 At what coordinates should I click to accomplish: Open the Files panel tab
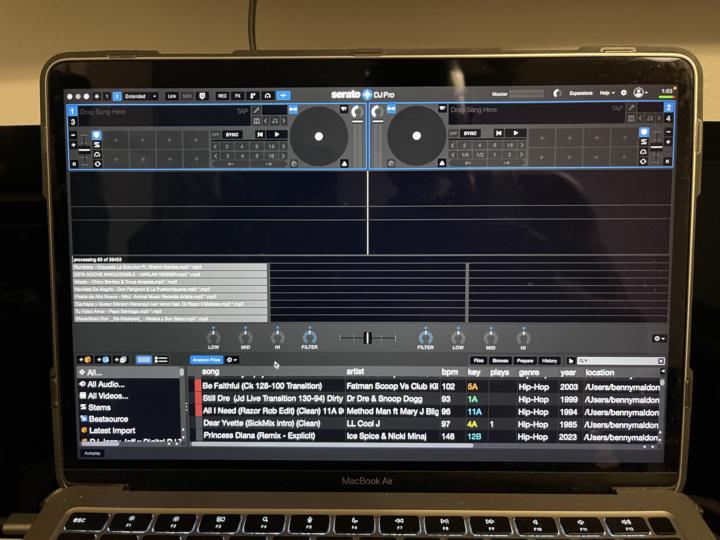point(478,361)
